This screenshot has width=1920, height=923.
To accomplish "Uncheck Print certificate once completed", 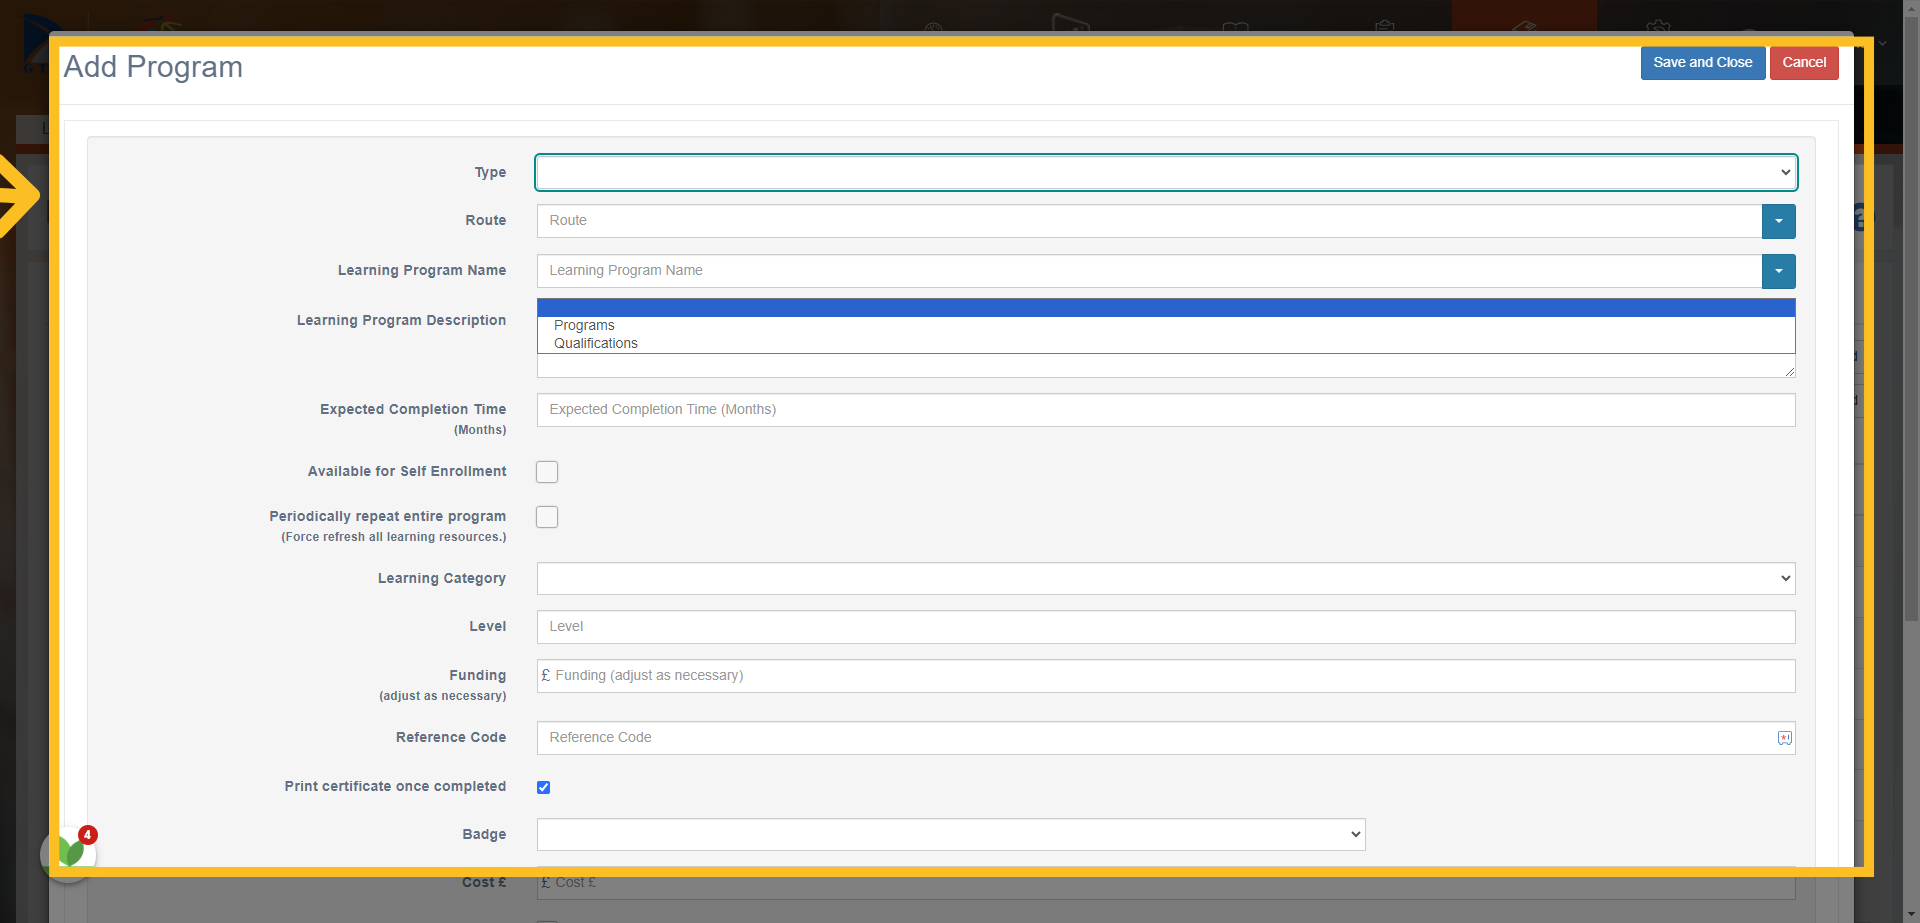I will point(544,787).
